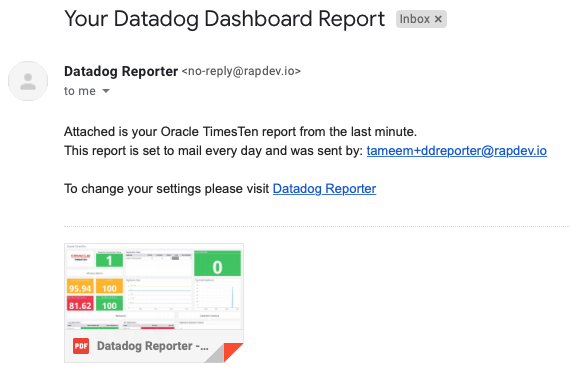Click the 'Your Datadog Dashboard Report' subject
This screenshot has height=390, width=570.
224,19
